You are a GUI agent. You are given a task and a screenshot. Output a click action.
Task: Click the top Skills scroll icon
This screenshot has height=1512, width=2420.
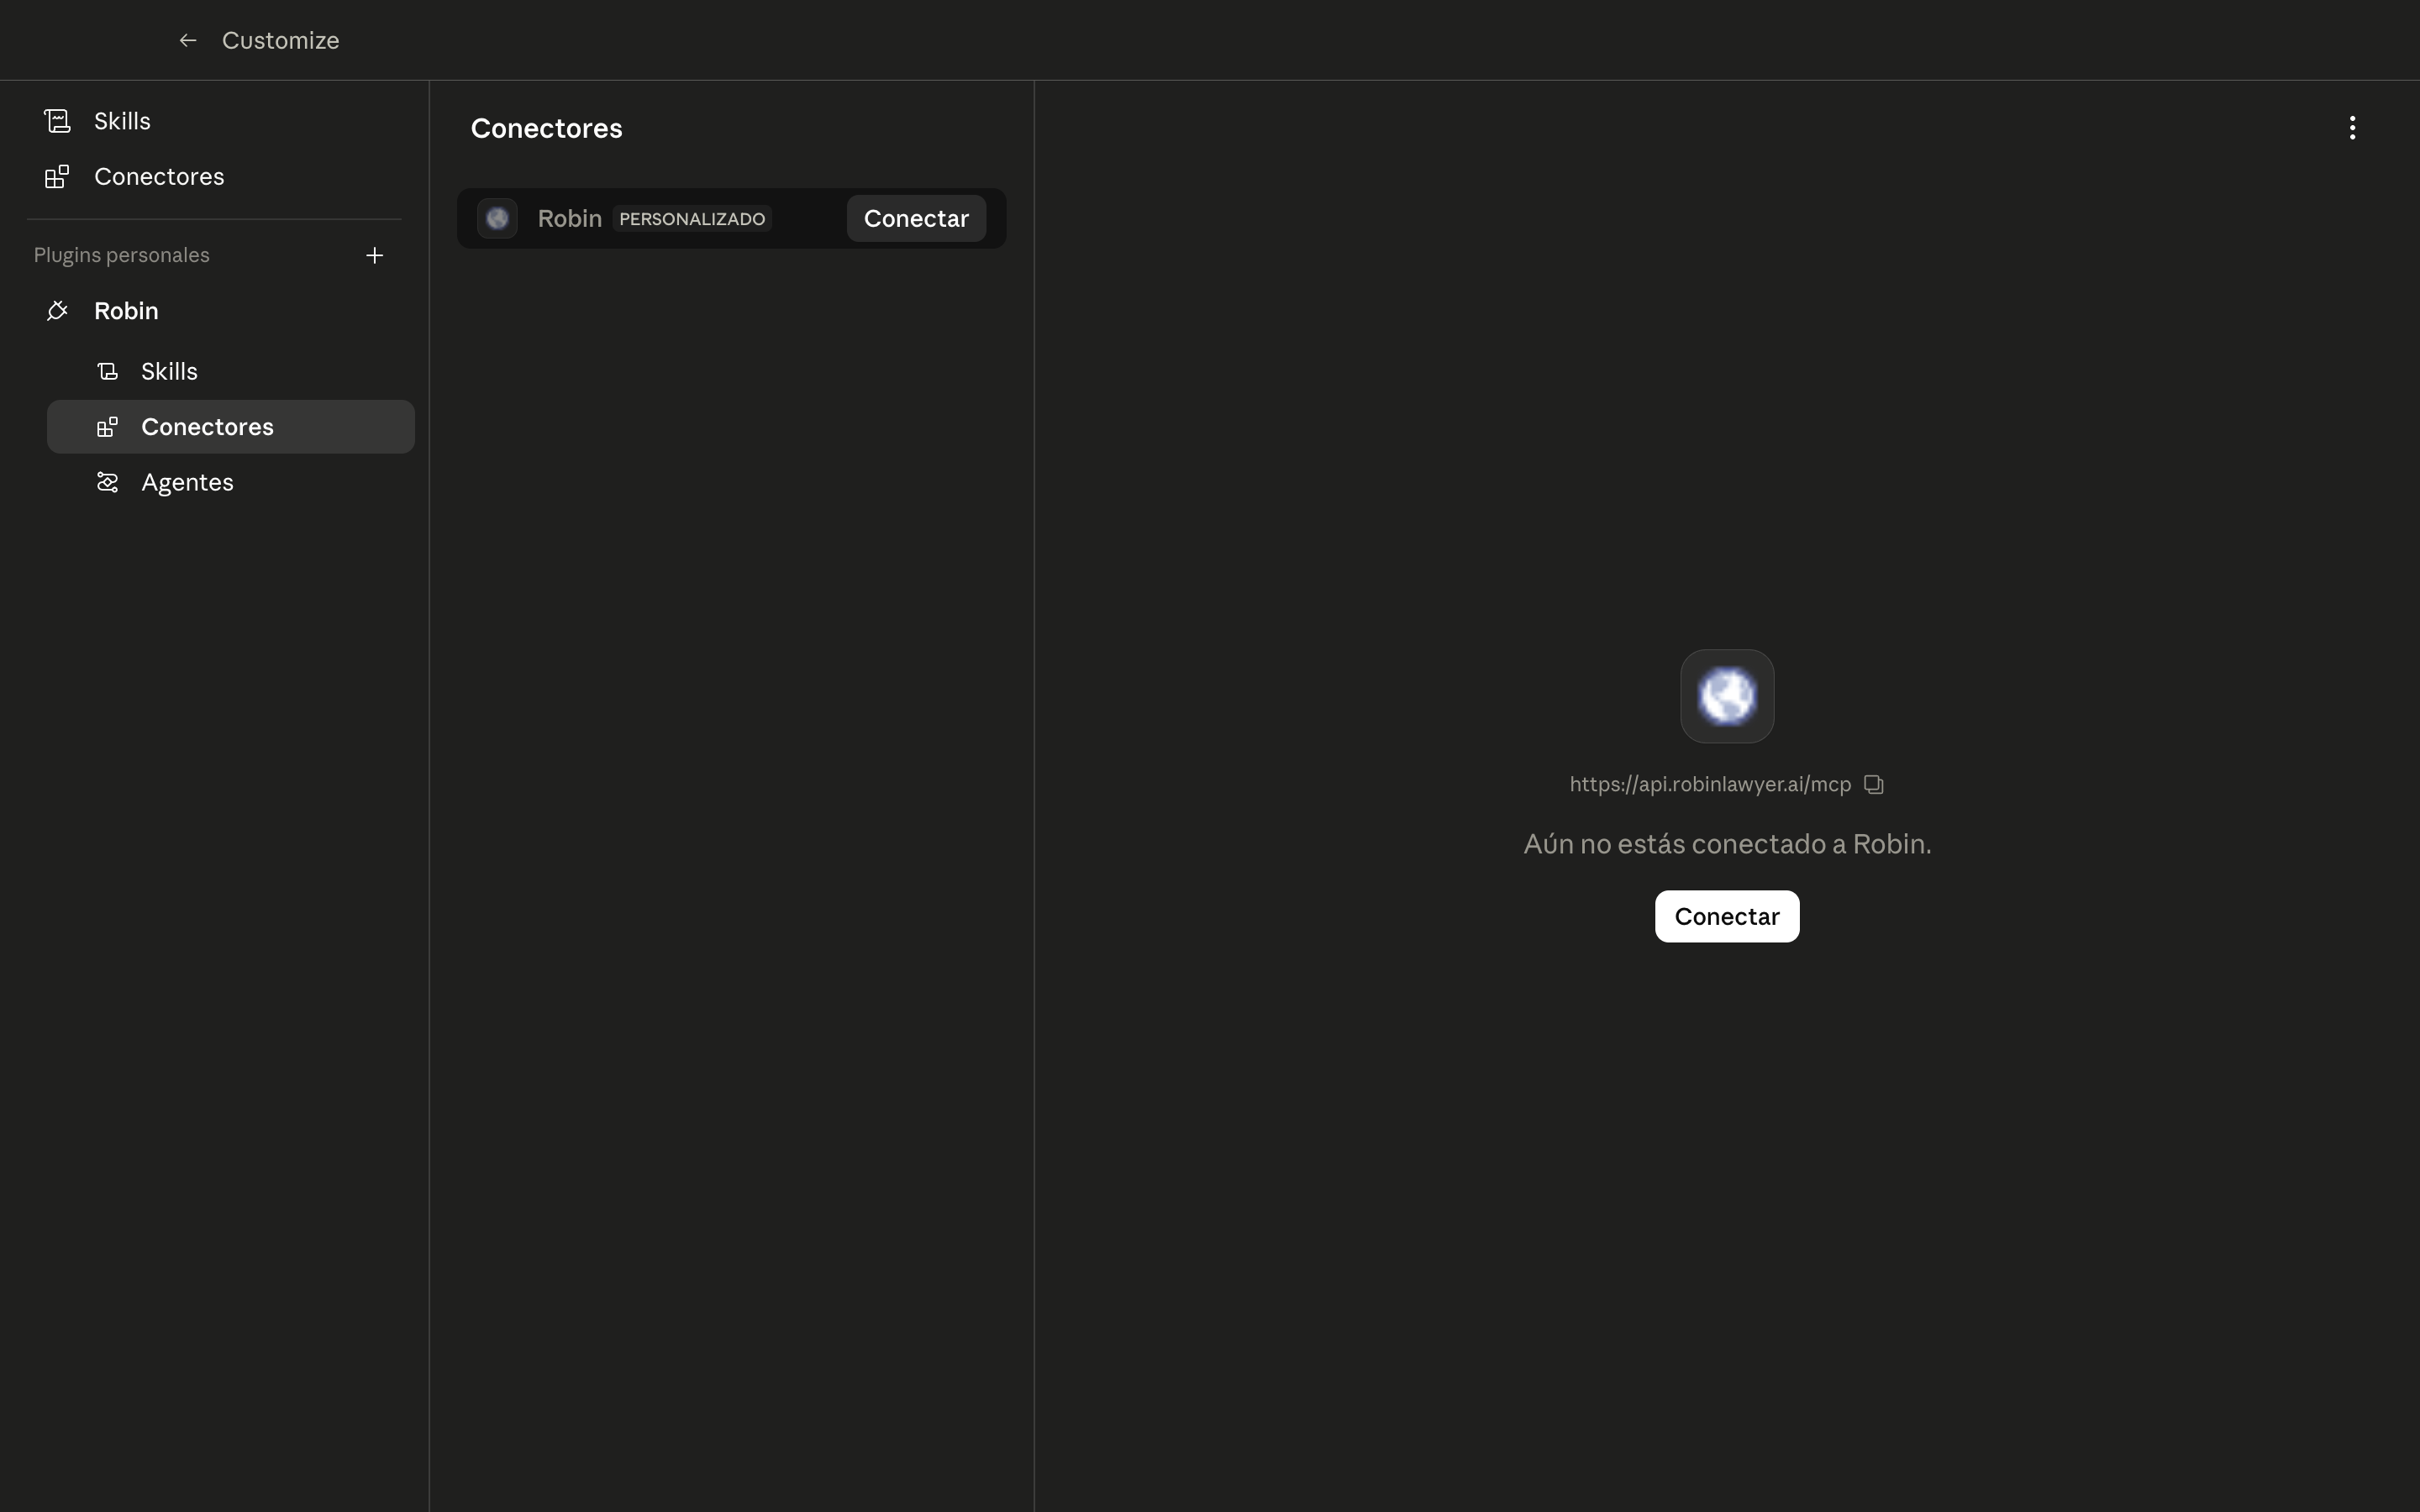[57, 121]
